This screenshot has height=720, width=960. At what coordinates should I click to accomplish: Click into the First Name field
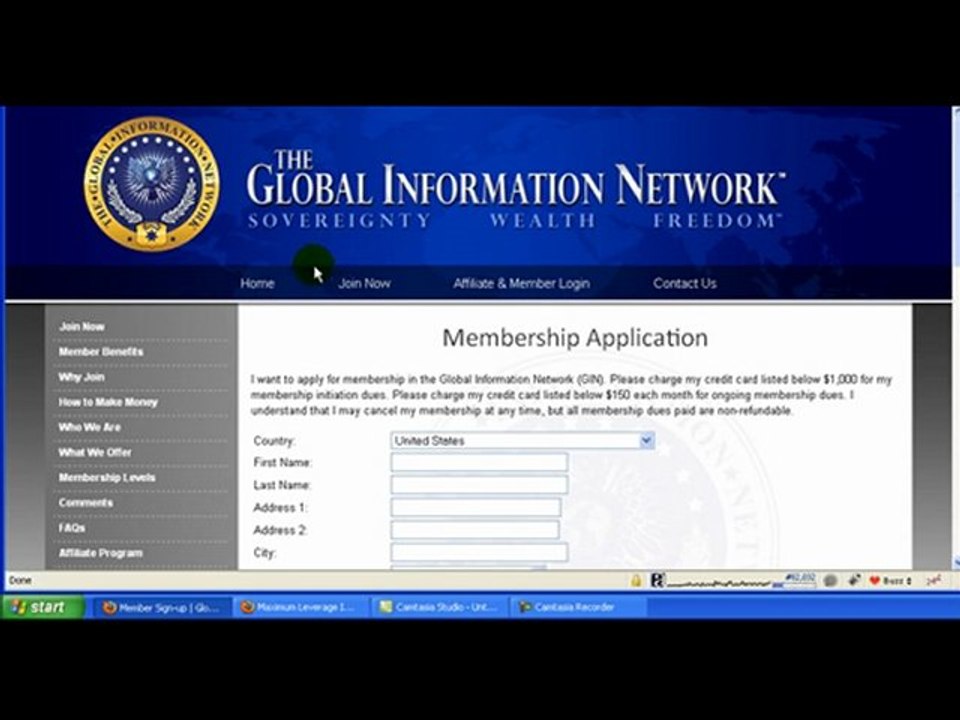click(479, 462)
